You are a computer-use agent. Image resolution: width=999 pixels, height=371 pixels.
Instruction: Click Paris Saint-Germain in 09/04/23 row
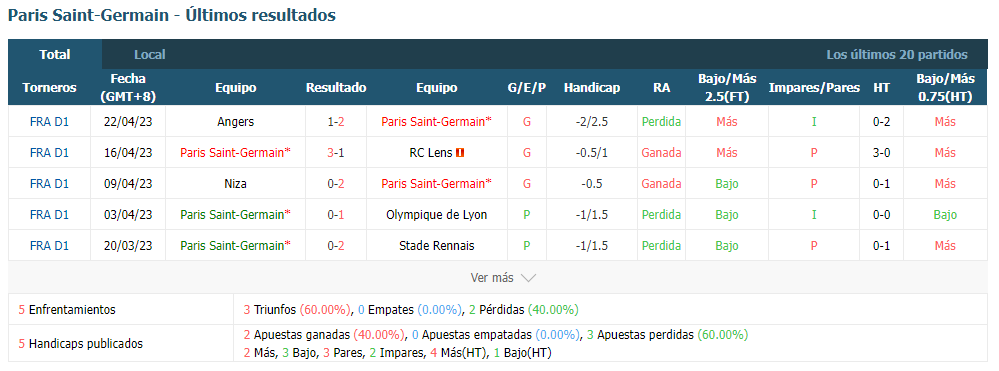tap(436, 184)
